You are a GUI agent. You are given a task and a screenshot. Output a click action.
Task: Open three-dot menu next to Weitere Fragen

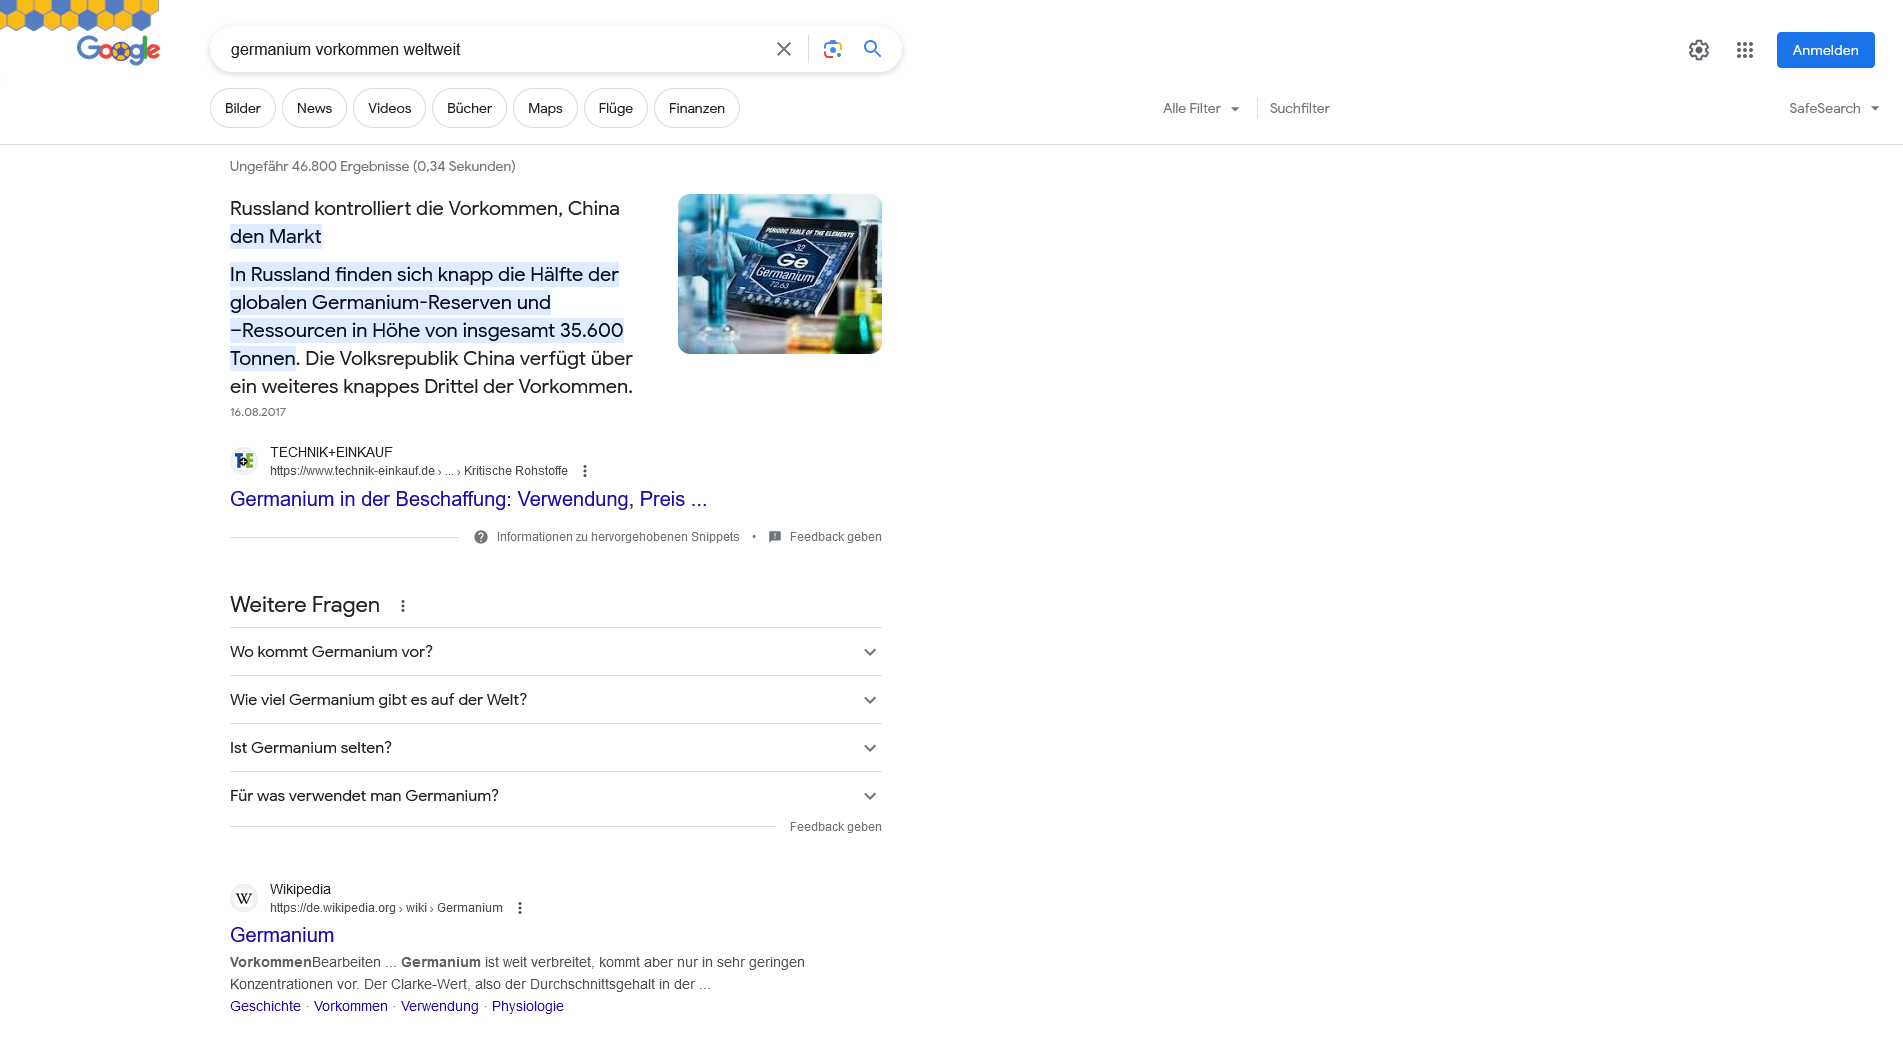[403, 606]
